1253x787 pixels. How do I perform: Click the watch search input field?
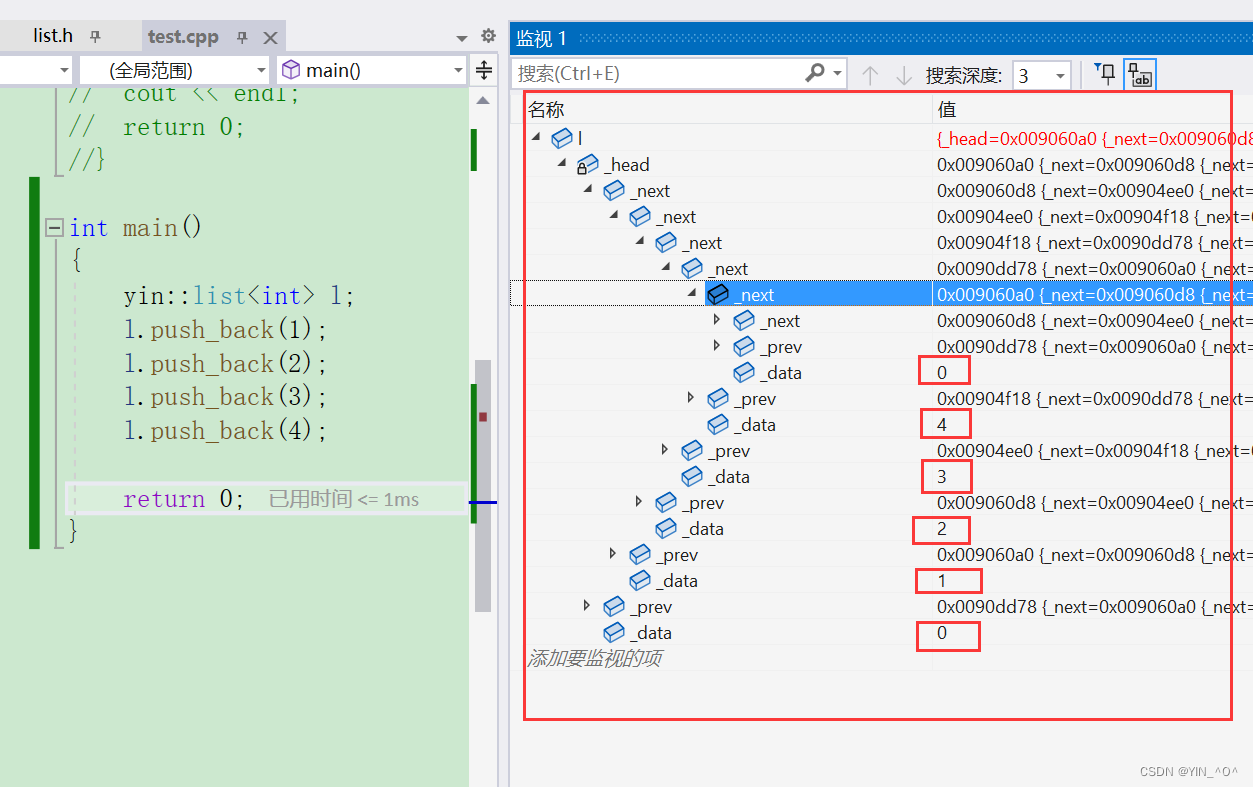pos(657,74)
